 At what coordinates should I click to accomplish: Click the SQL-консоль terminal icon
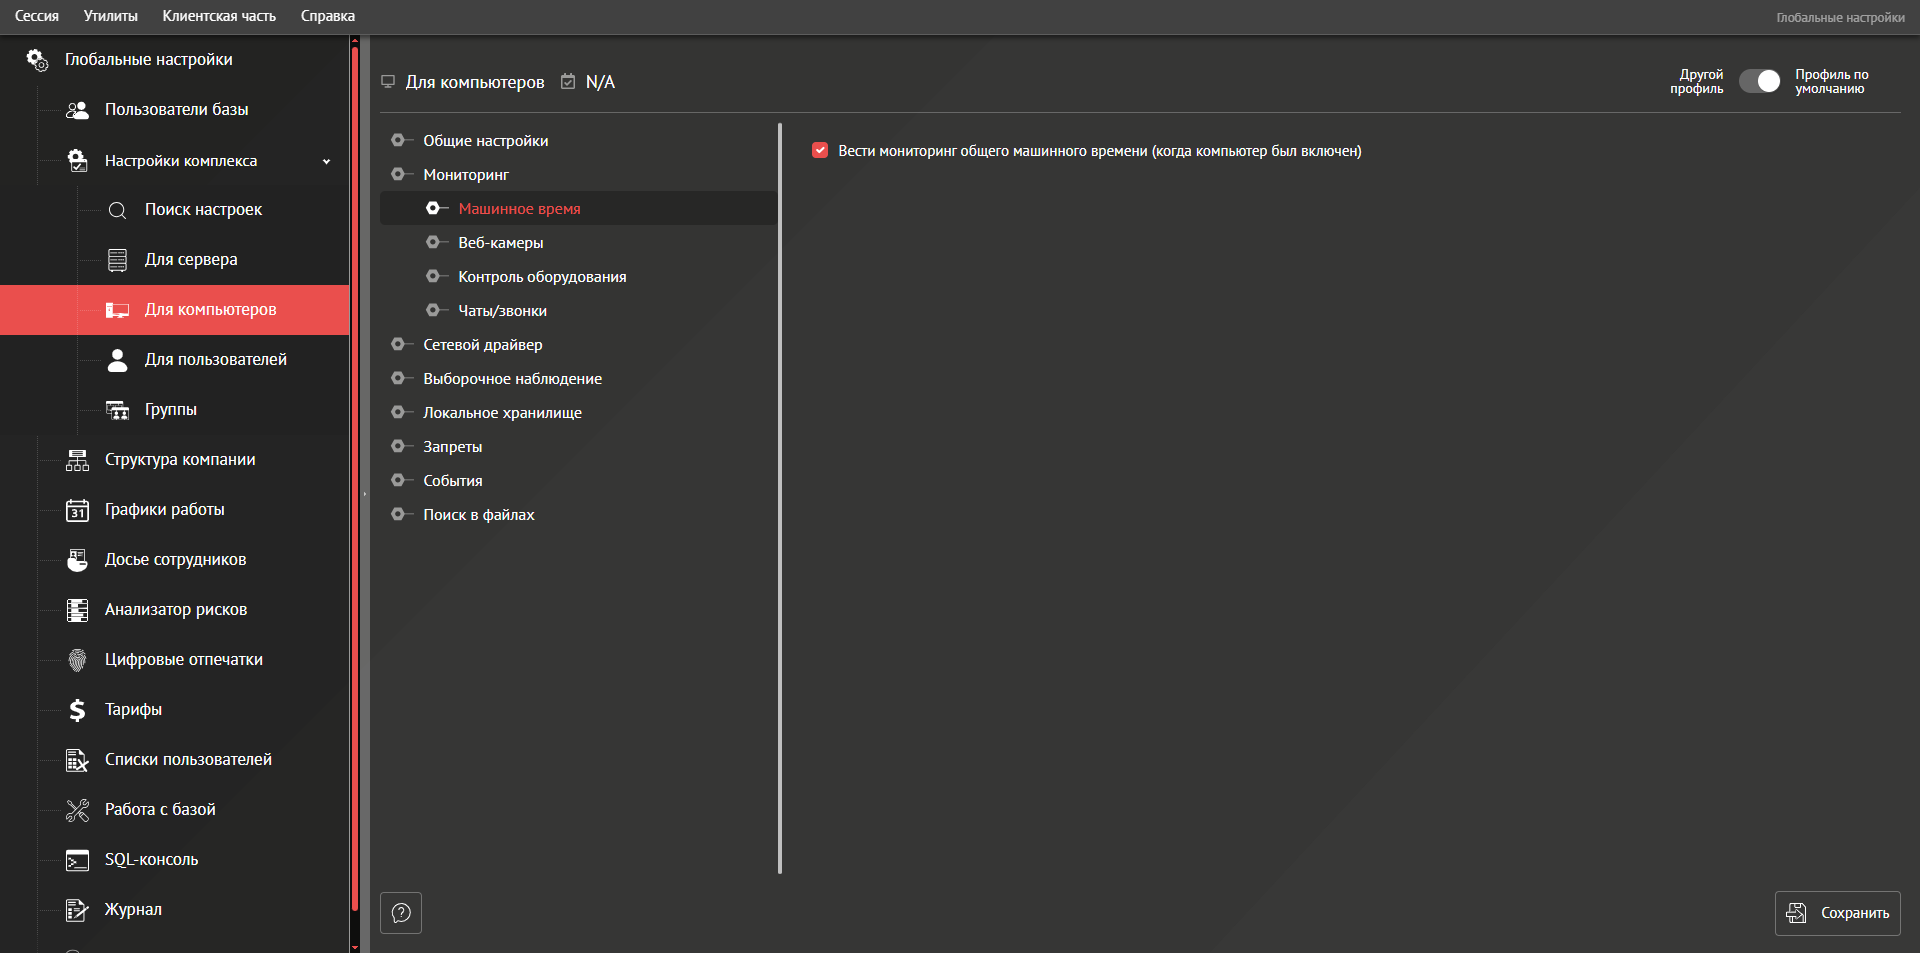pos(77,860)
